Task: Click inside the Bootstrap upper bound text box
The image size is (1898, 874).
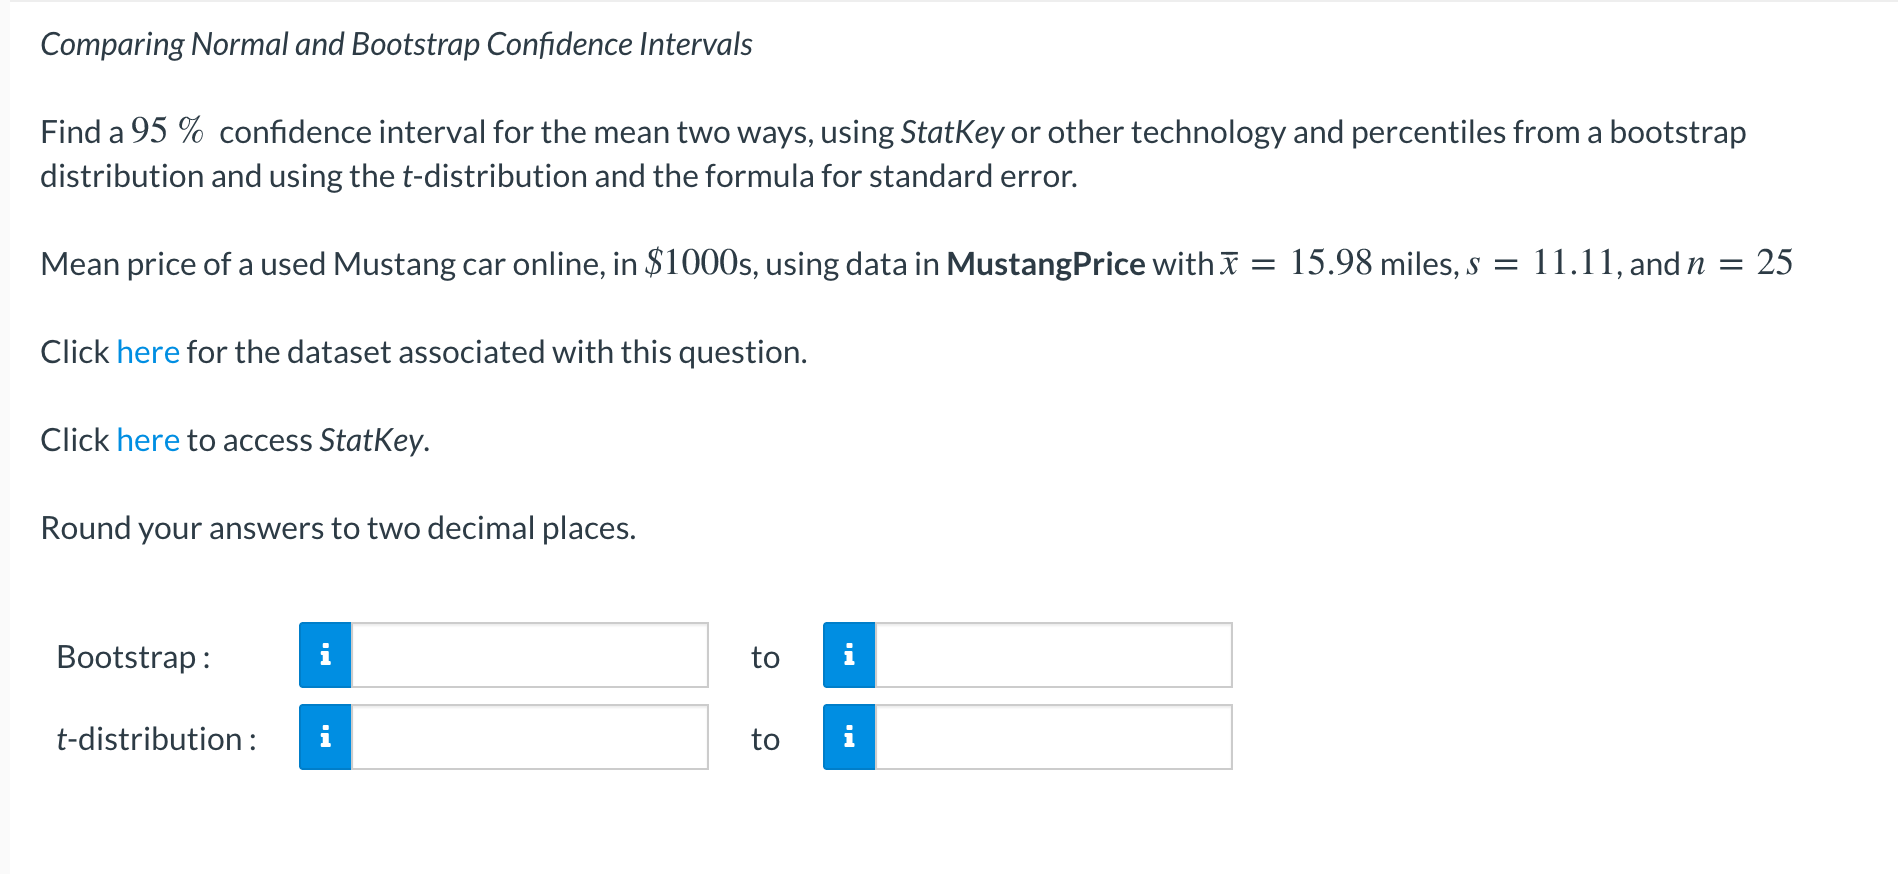Action: click(x=1052, y=656)
